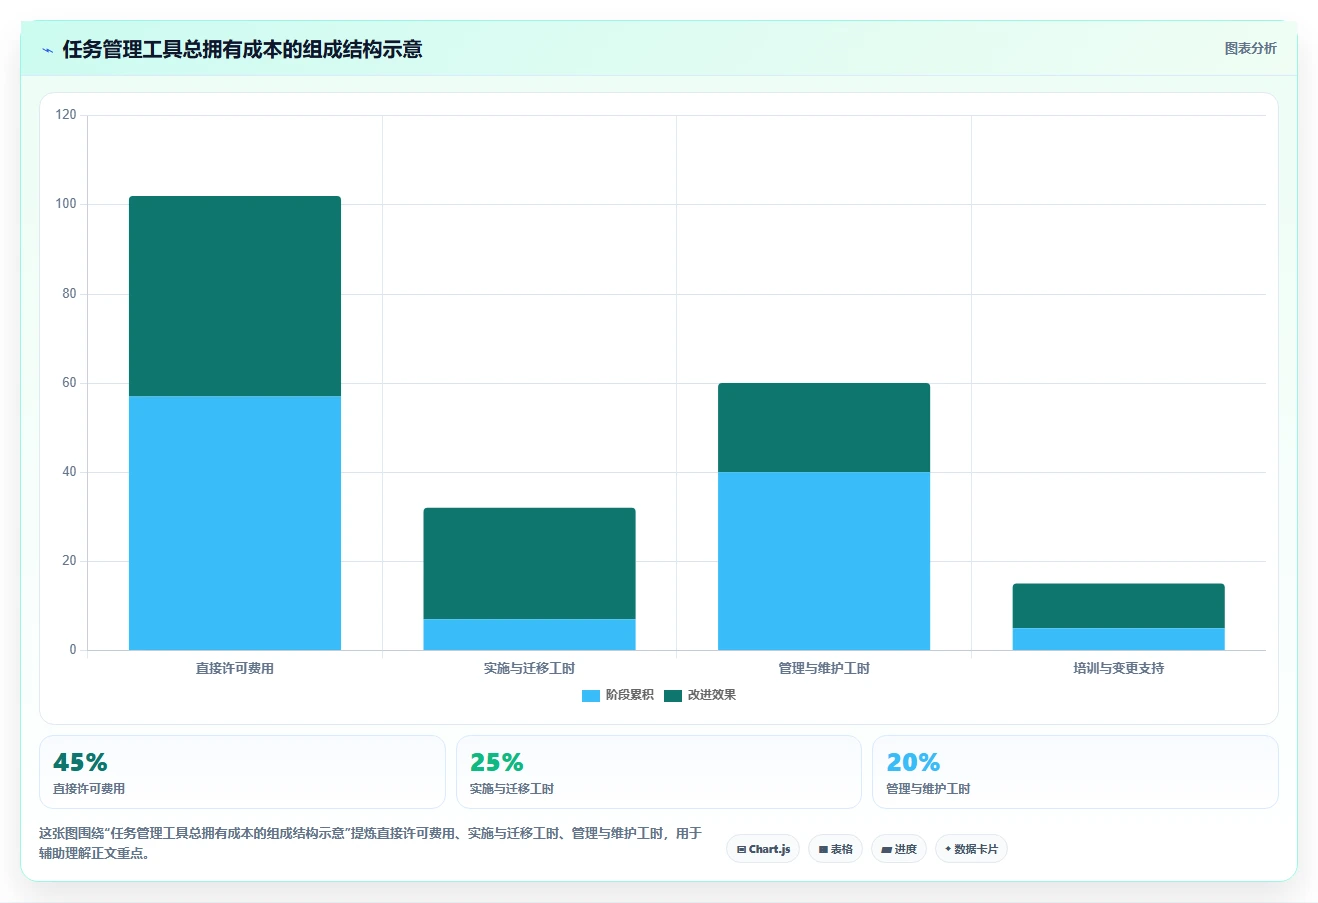The height and width of the screenshot is (903, 1318).
Task: Select the 表格 tag chip
Action: [835, 849]
